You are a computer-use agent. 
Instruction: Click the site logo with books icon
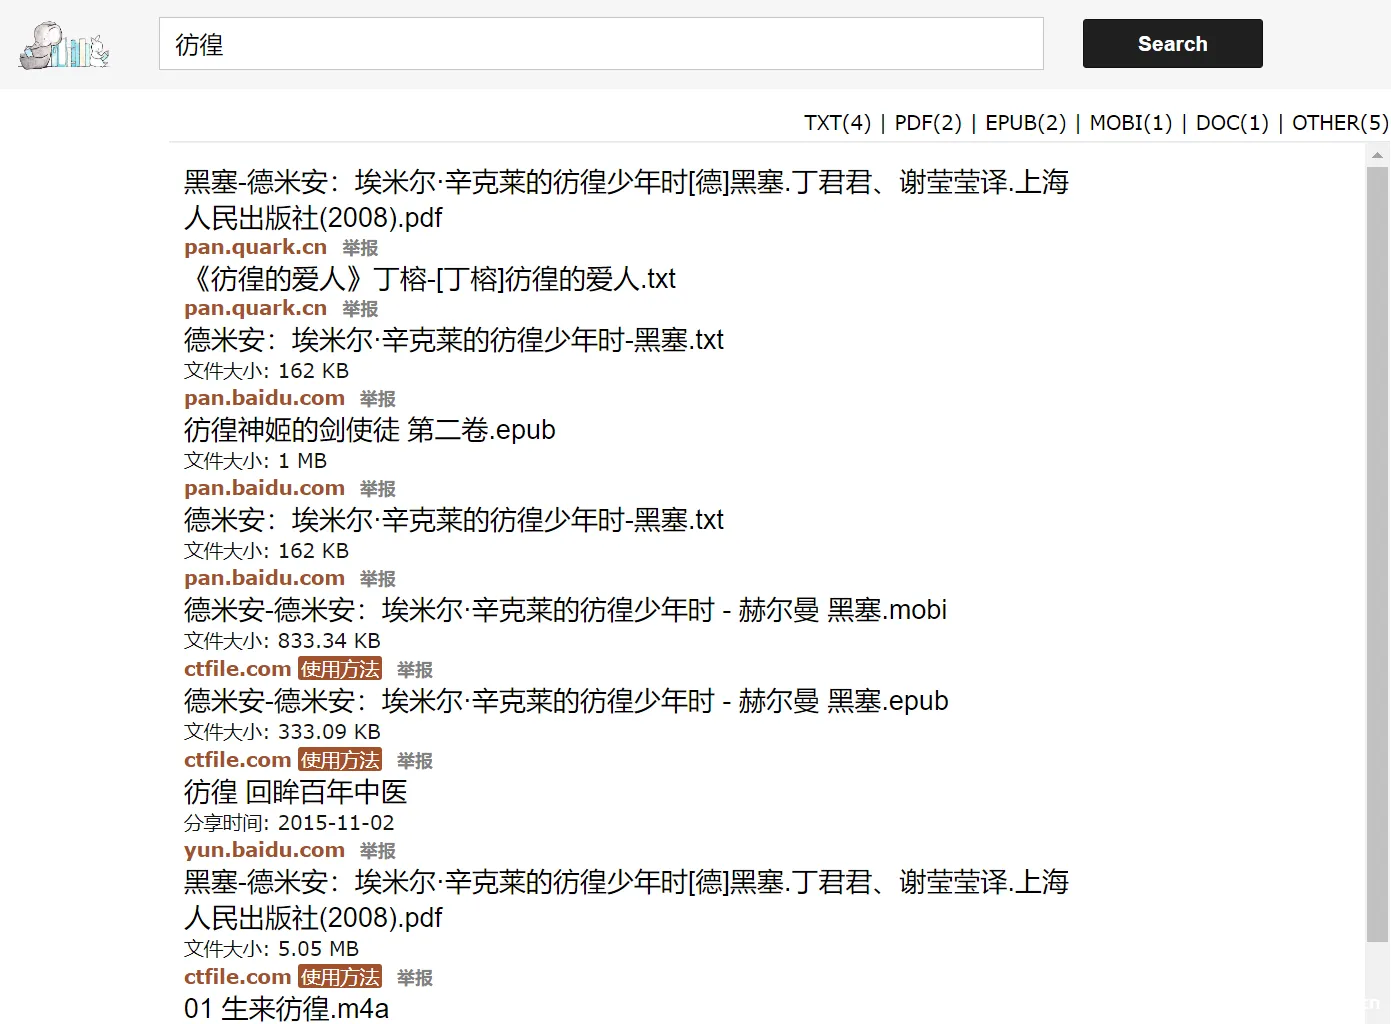[x=64, y=45]
